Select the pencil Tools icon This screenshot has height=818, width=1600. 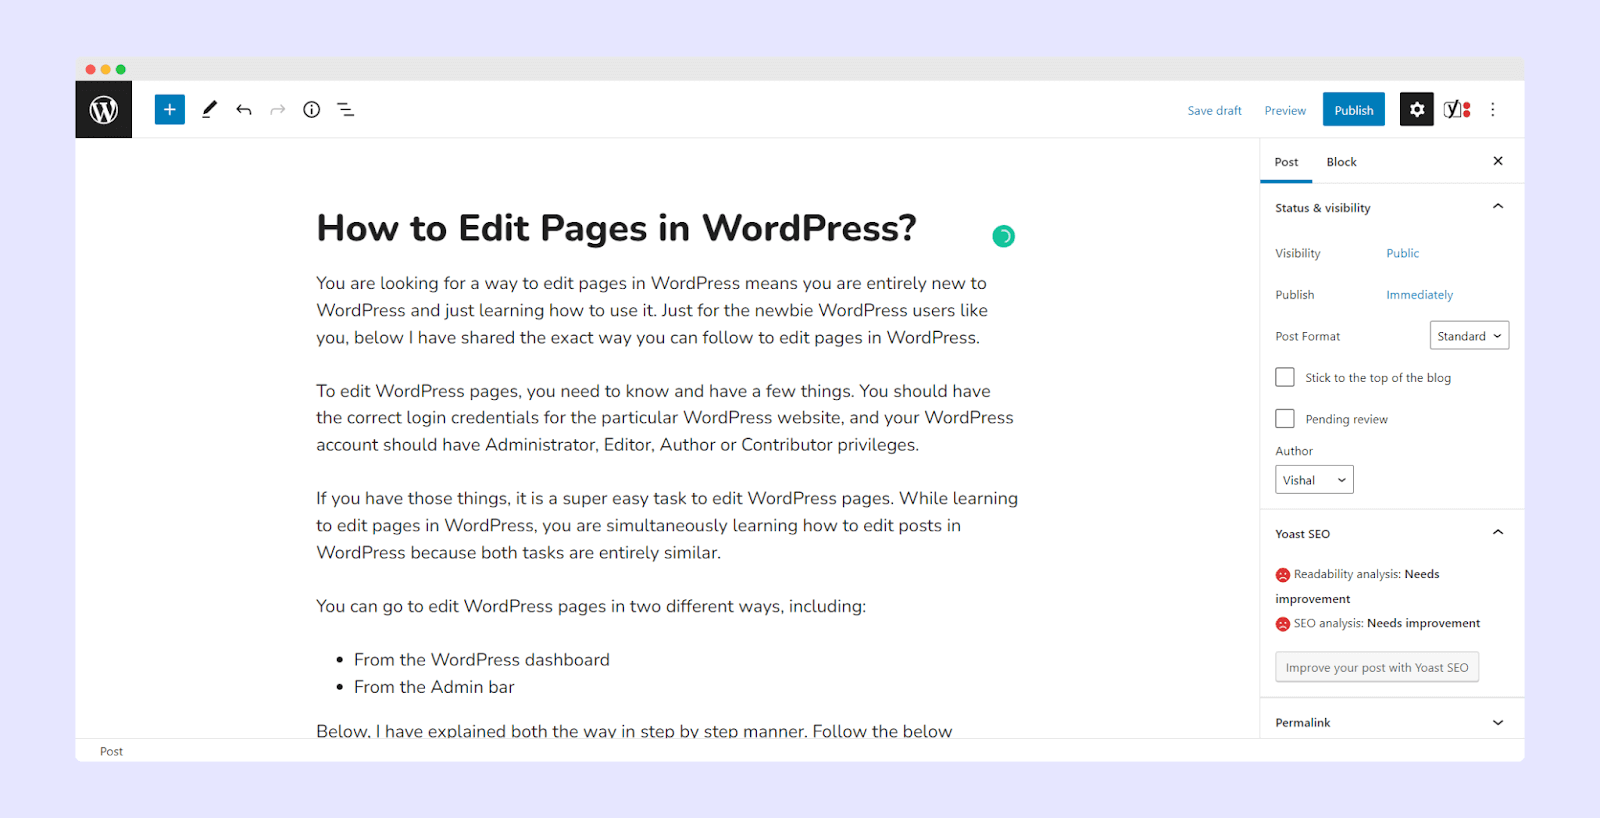[x=209, y=109]
